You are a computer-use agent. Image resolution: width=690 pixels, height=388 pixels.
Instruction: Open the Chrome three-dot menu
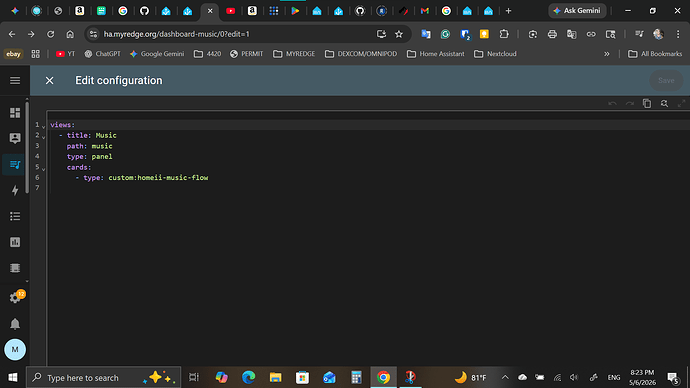point(678,34)
